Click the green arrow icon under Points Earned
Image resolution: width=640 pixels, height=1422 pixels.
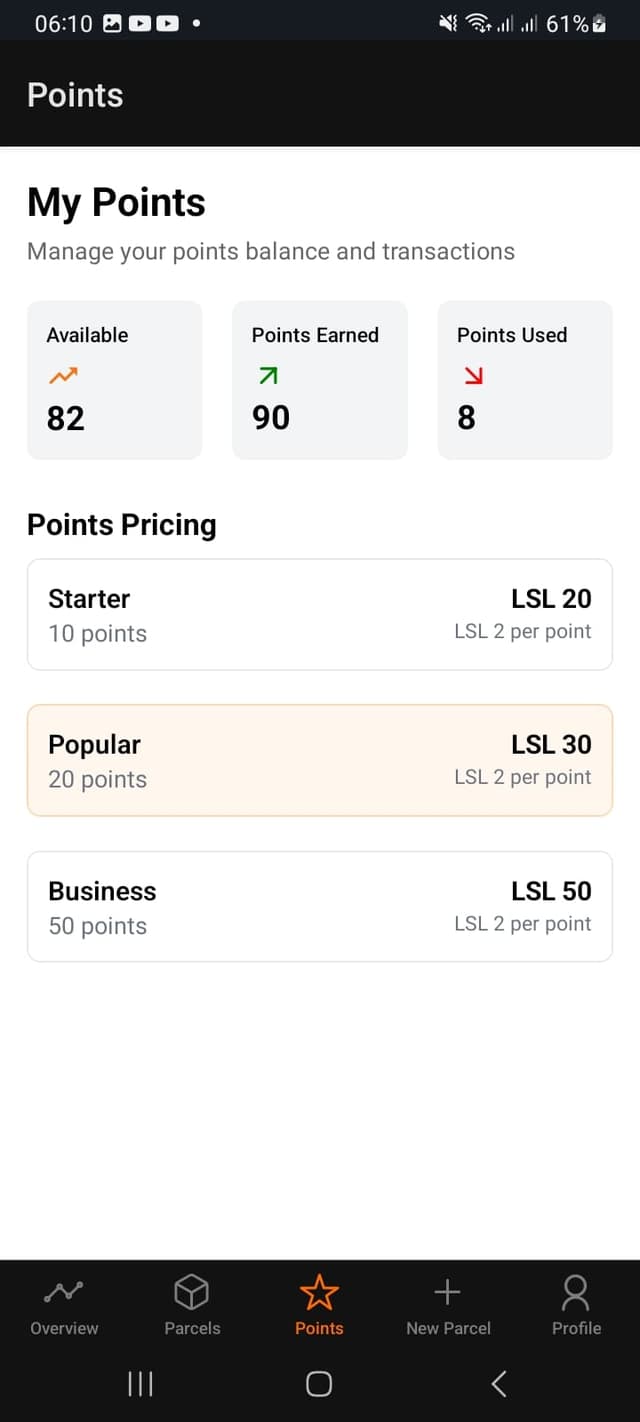[x=267, y=375]
